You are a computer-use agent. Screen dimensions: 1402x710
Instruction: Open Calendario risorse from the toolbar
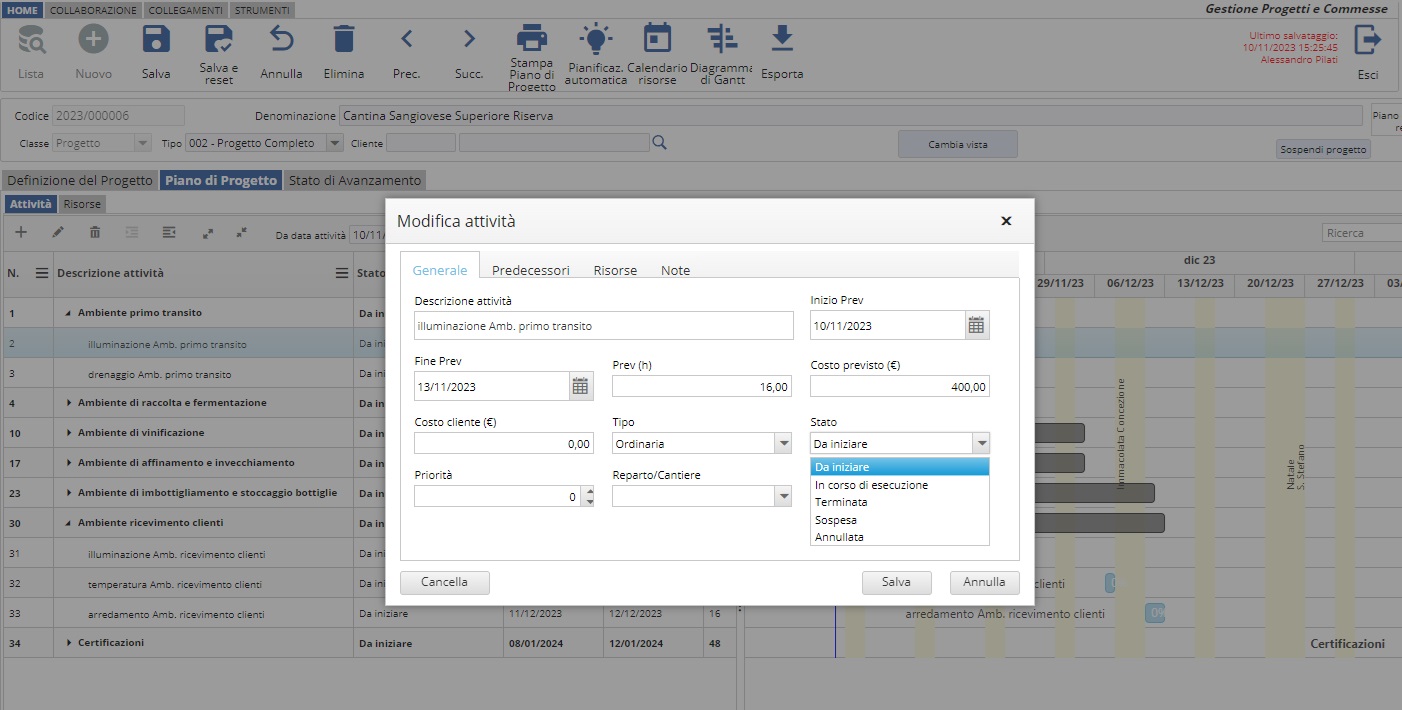(x=657, y=40)
